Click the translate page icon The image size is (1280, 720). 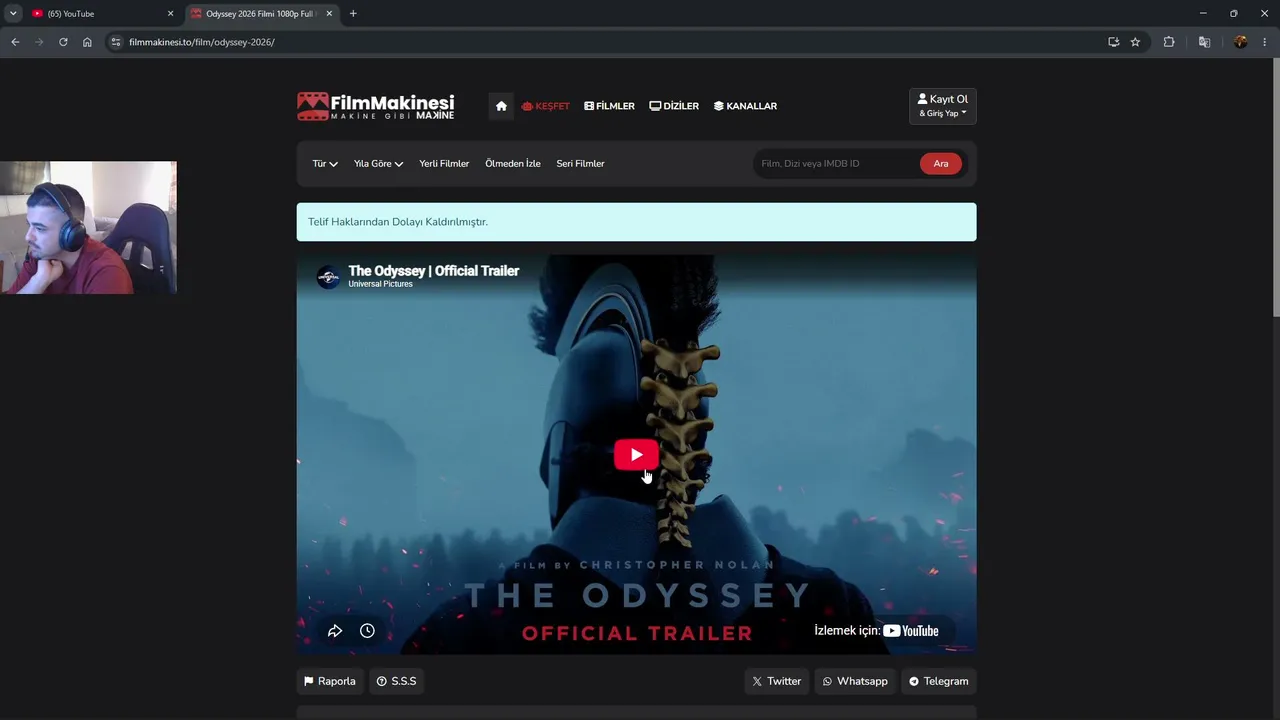[x=1204, y=42]
